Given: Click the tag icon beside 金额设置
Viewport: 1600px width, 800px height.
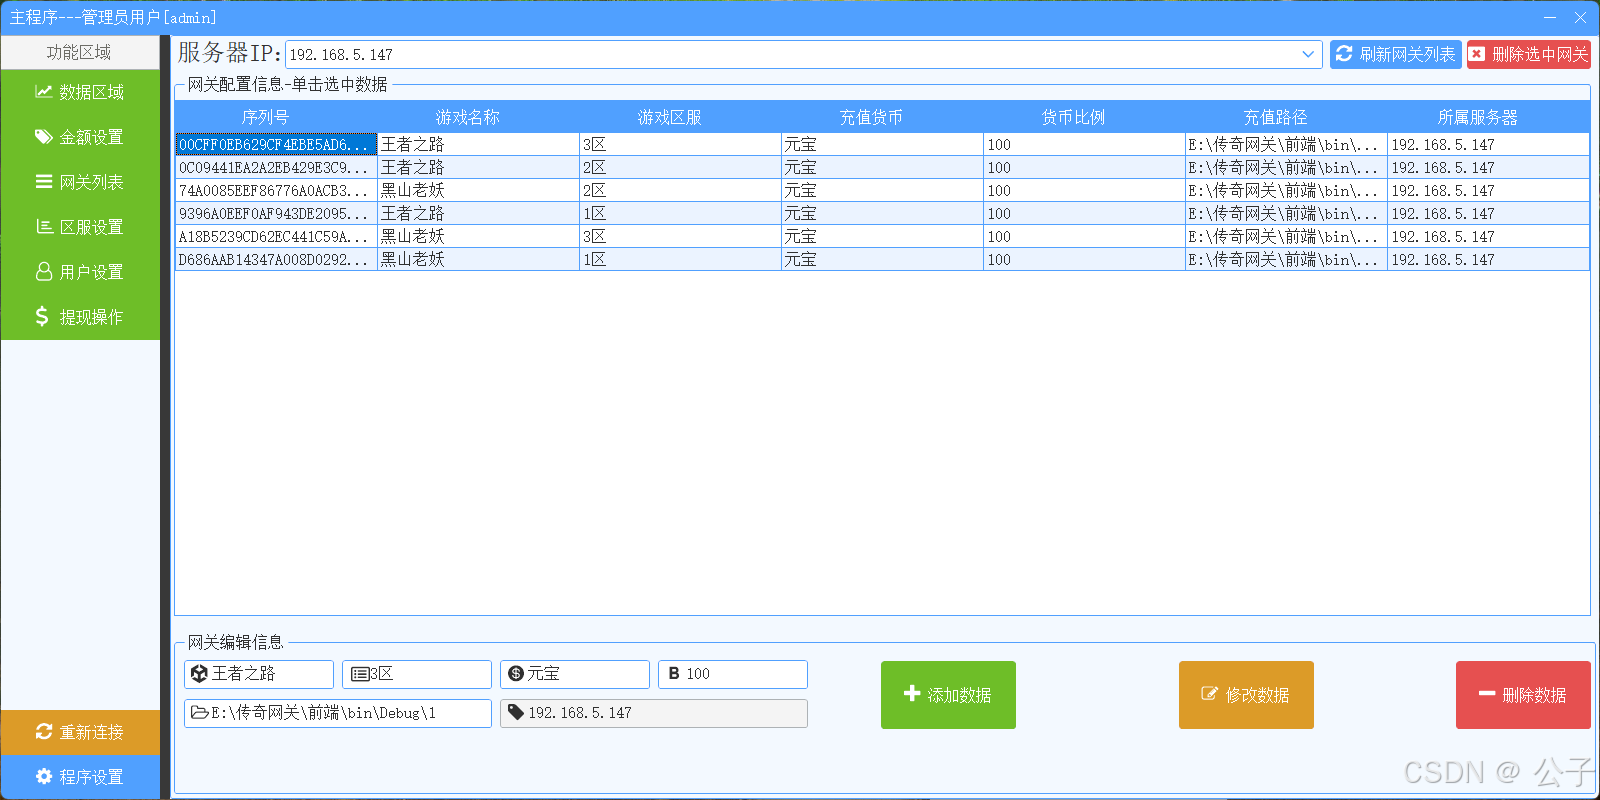Looking at the screenshot, I should coord(43,137).
